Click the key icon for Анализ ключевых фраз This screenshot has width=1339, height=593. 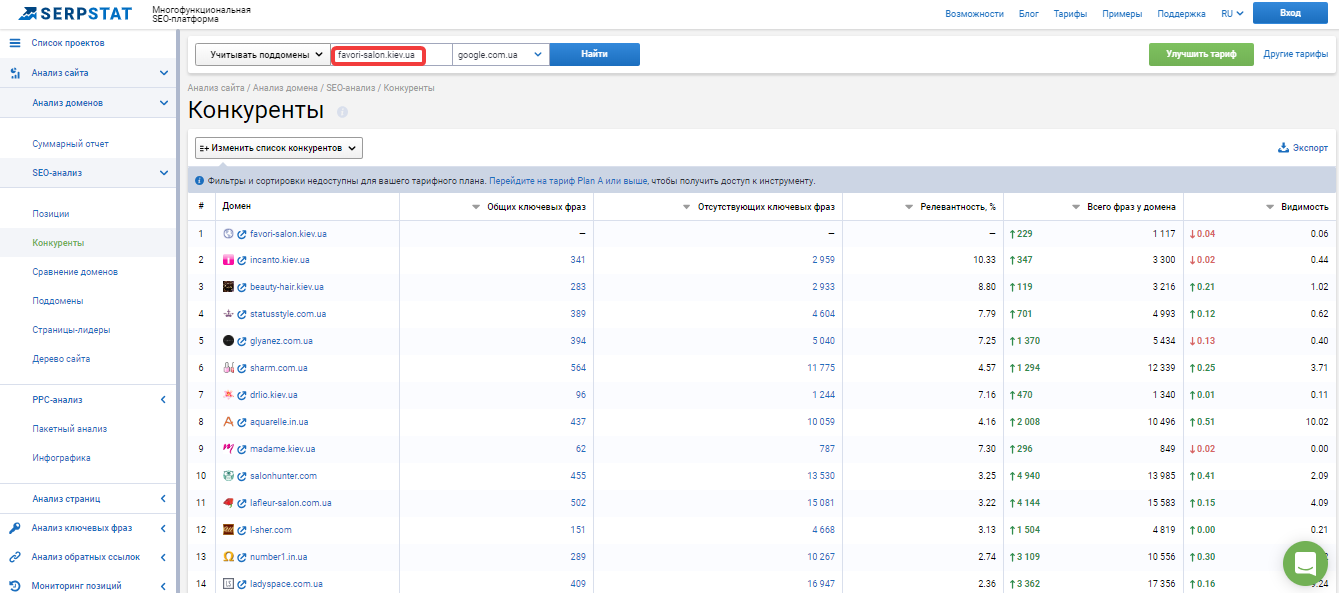tap(15, 528)
